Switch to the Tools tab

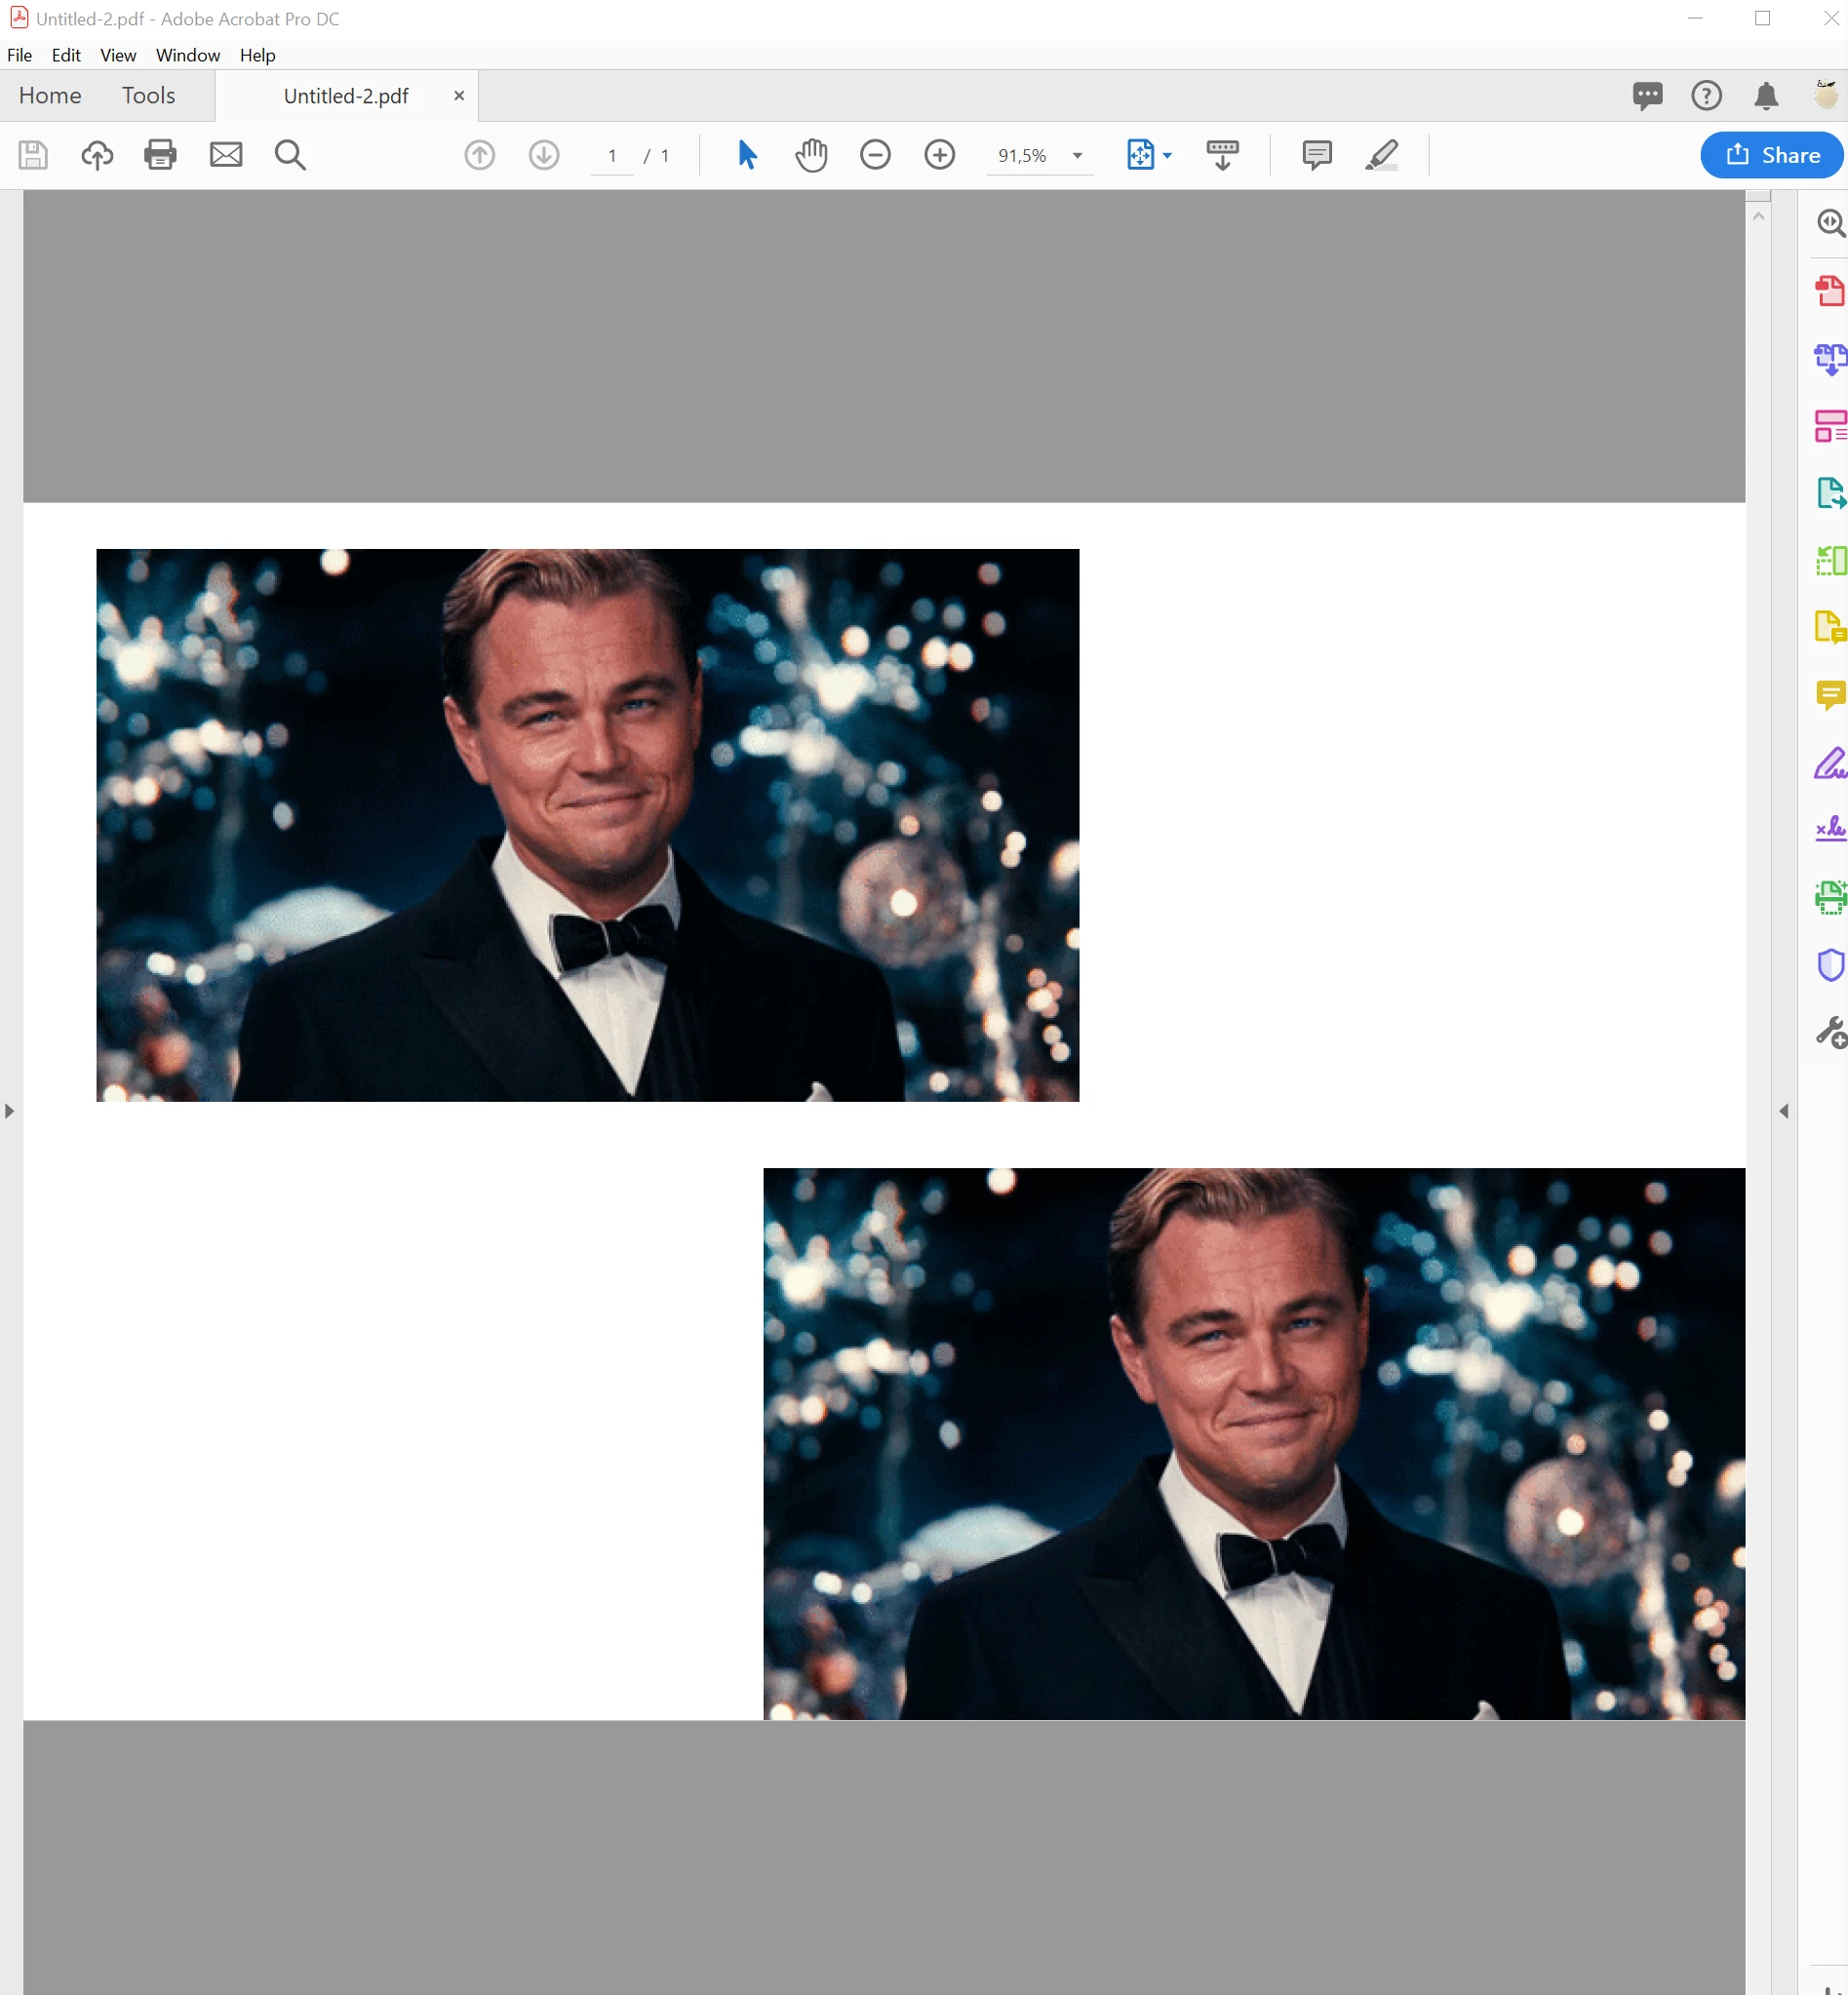pyautogui.click(x=149, y=95)
